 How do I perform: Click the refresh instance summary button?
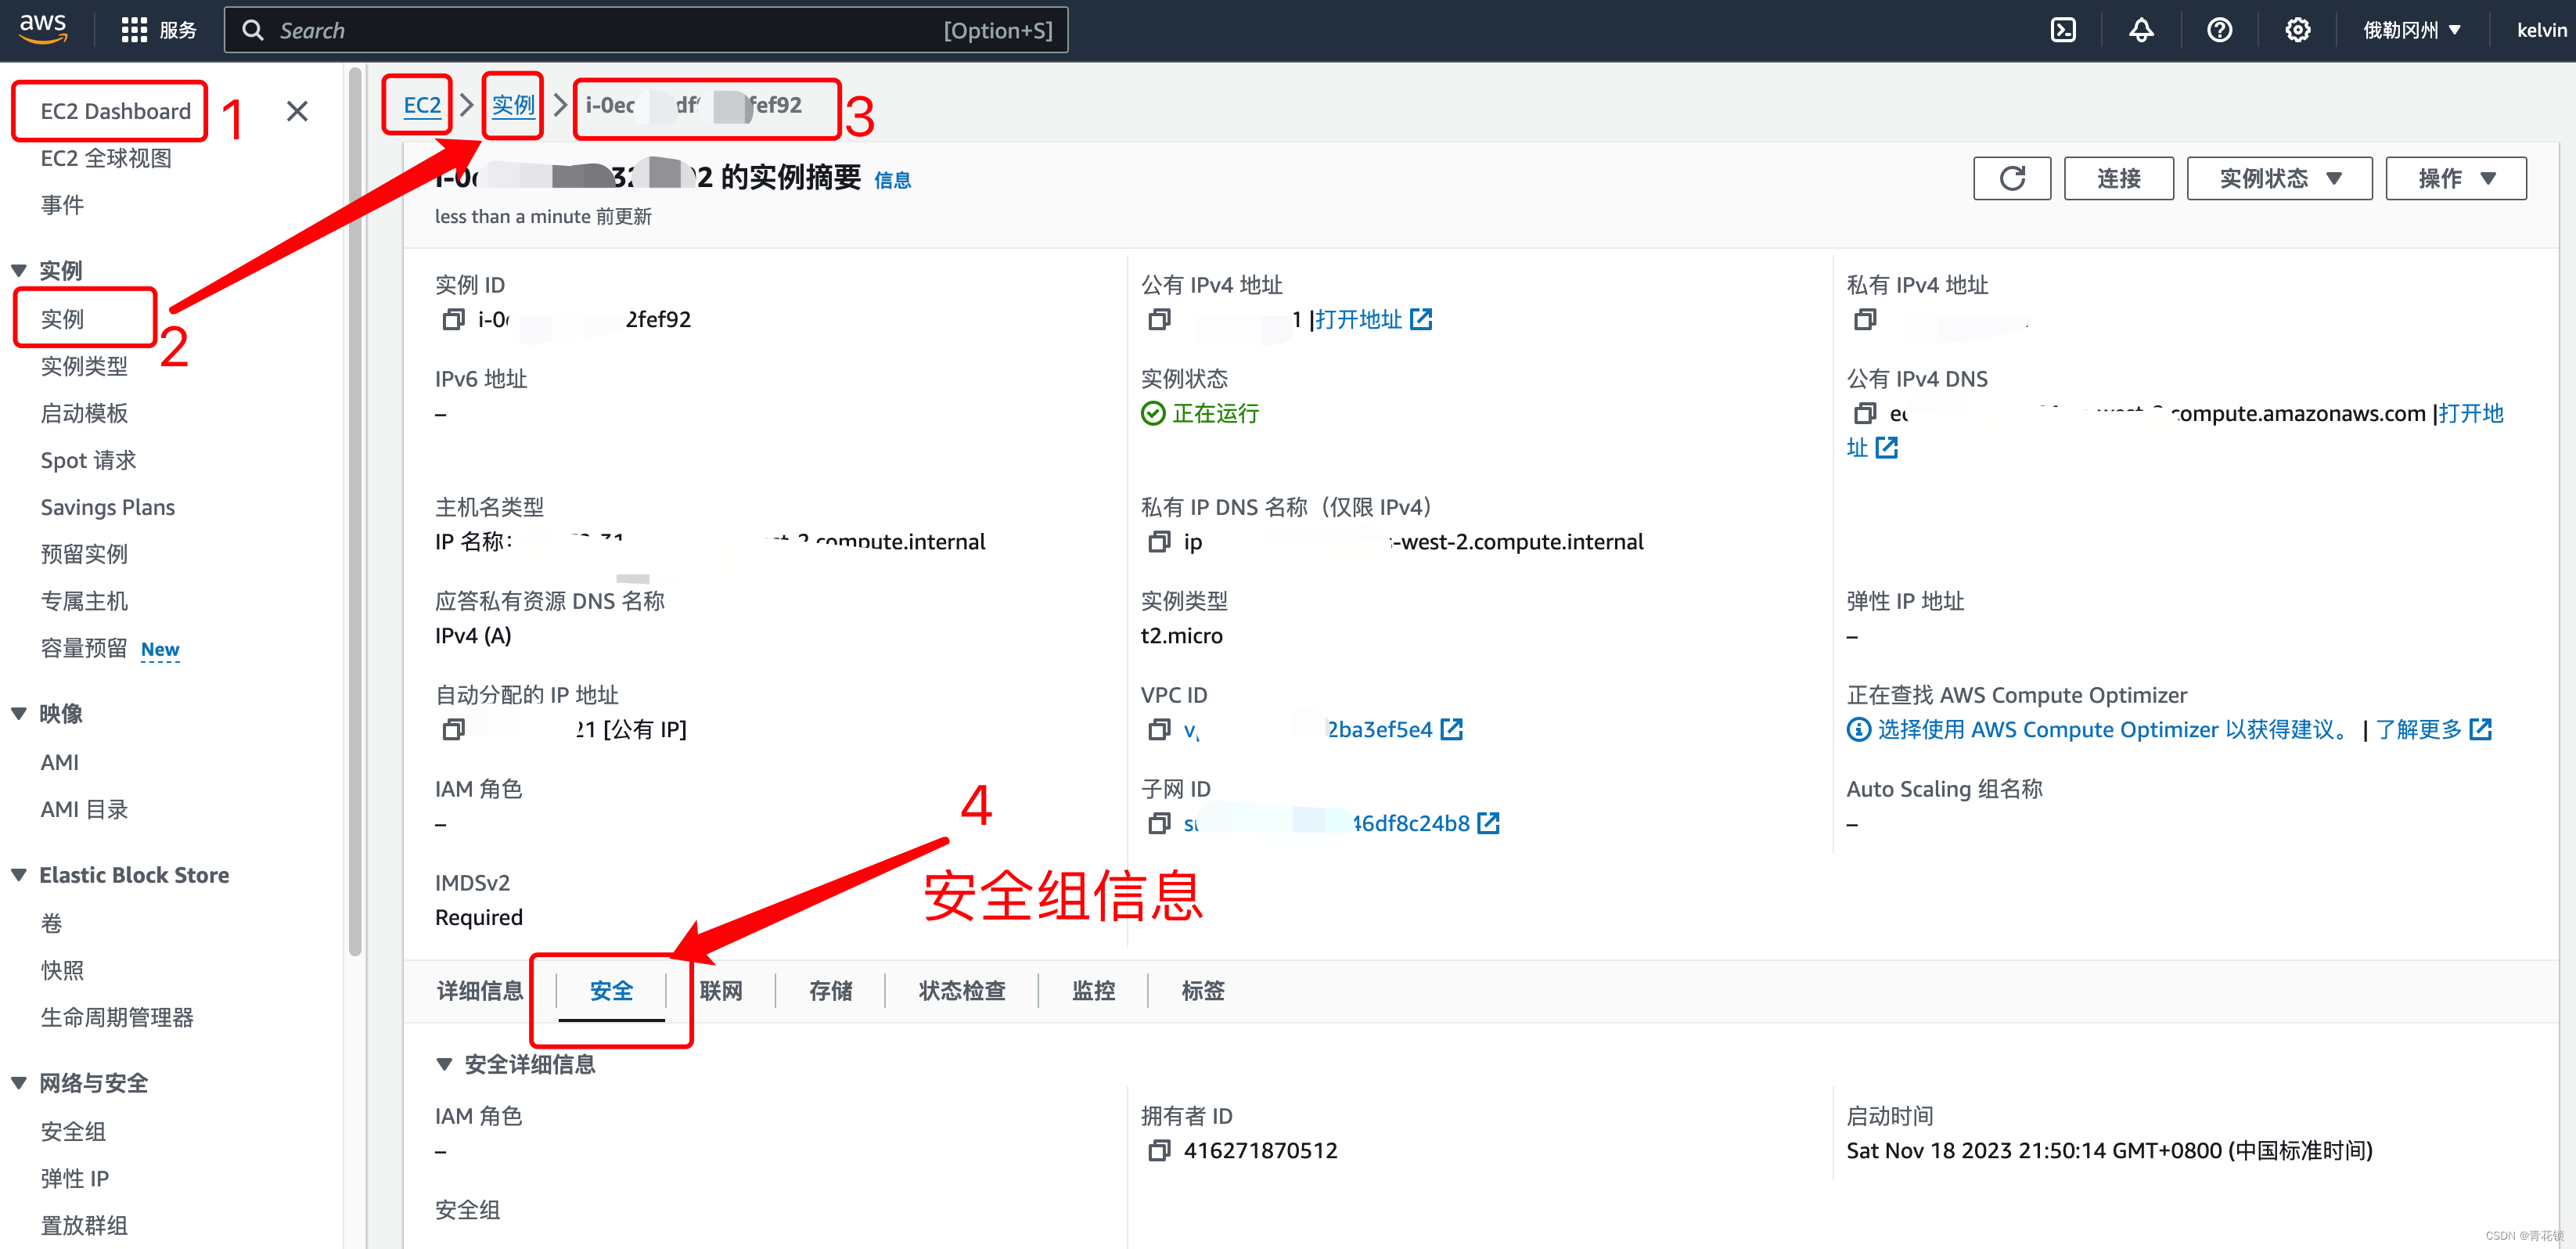click(2012, 178)
